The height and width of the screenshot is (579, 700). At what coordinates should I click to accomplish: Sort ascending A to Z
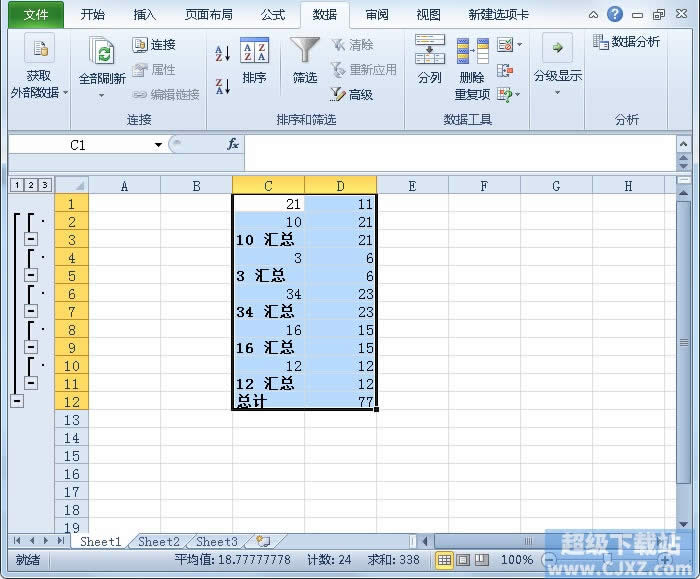coord(222,53)
